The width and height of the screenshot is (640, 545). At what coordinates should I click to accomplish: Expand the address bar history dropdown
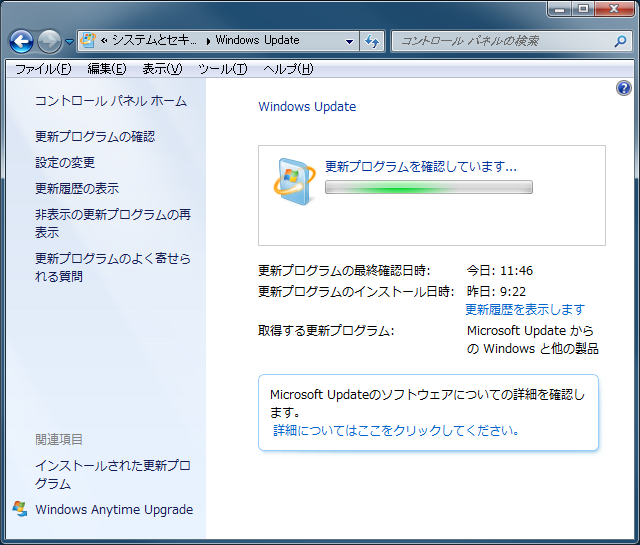pos(349,41)
